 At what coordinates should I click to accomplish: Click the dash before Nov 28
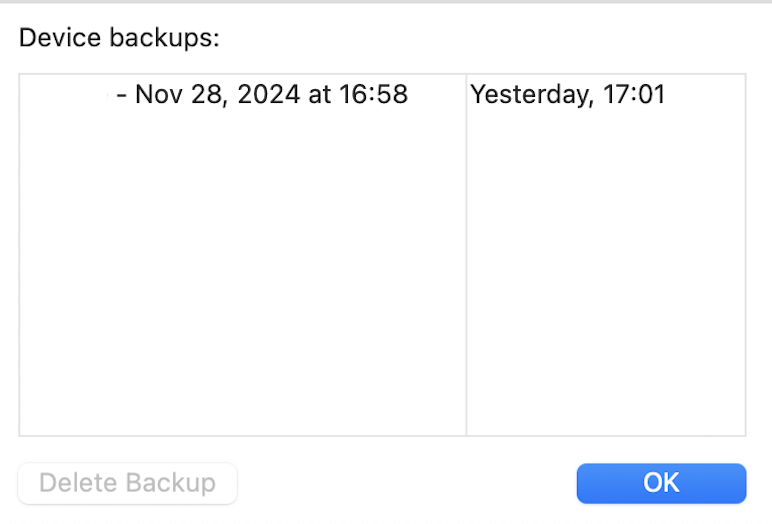pyautogui.click(x=122, y=95)
